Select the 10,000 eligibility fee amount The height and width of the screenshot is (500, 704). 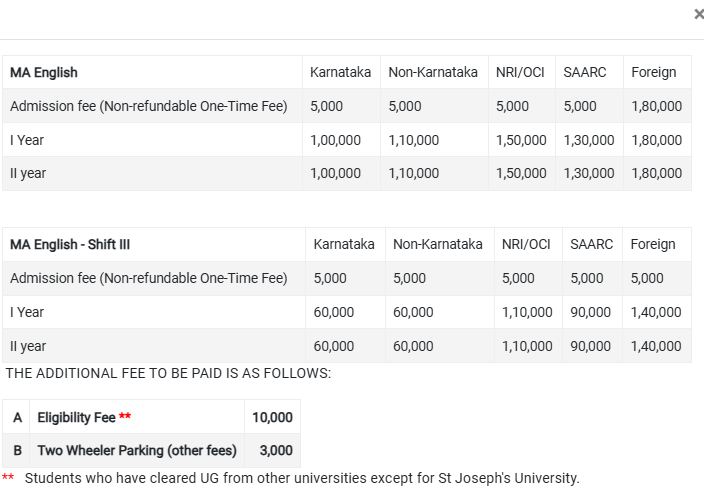click(x=272, y=418)
